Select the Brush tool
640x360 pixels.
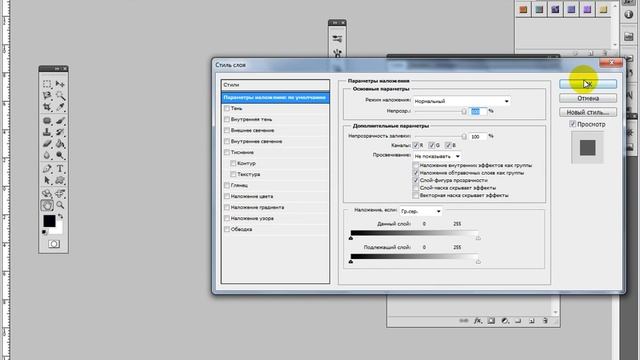coord(60,121)
